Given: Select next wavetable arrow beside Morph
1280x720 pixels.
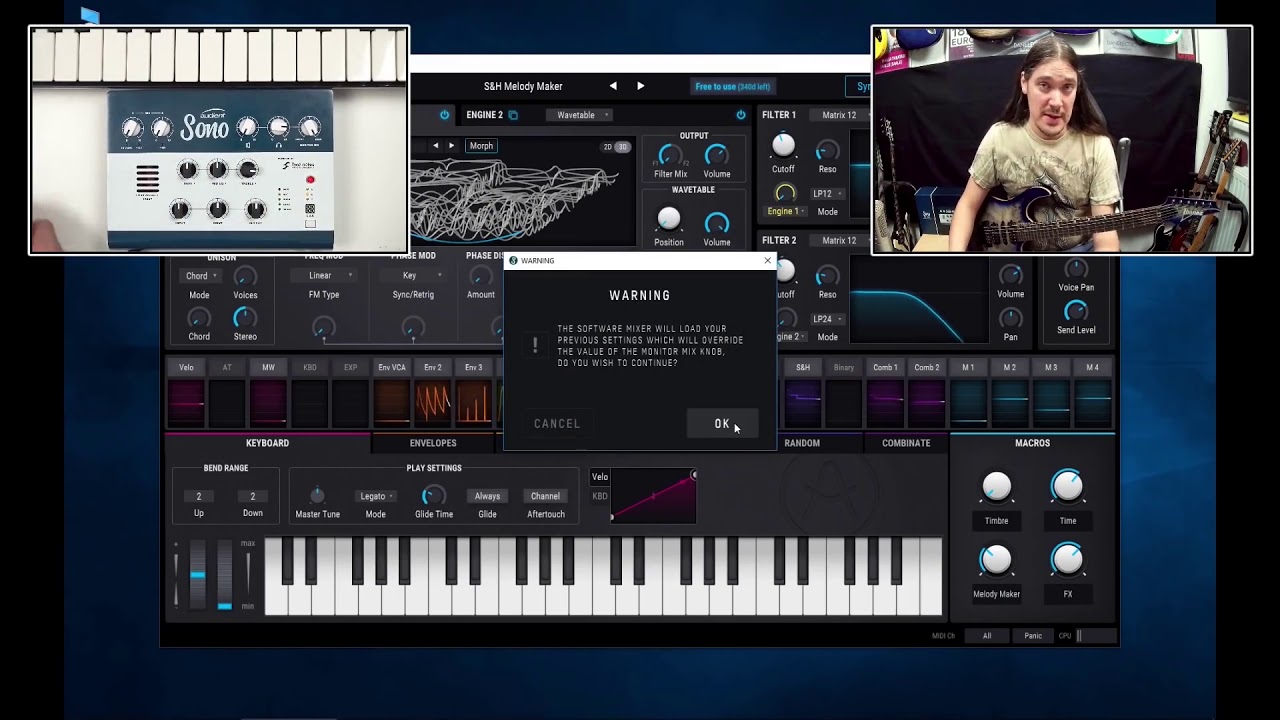Looking at the screenshot, I should point(452,146).
